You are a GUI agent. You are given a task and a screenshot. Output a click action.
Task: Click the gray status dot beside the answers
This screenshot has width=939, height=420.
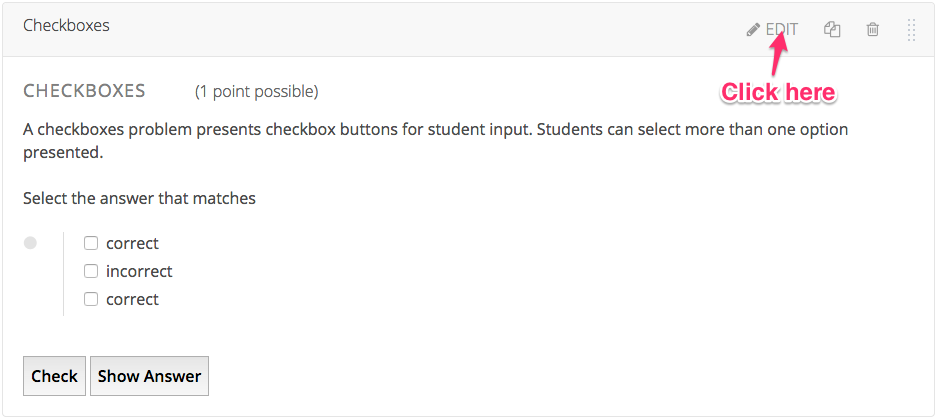[30, 243]
